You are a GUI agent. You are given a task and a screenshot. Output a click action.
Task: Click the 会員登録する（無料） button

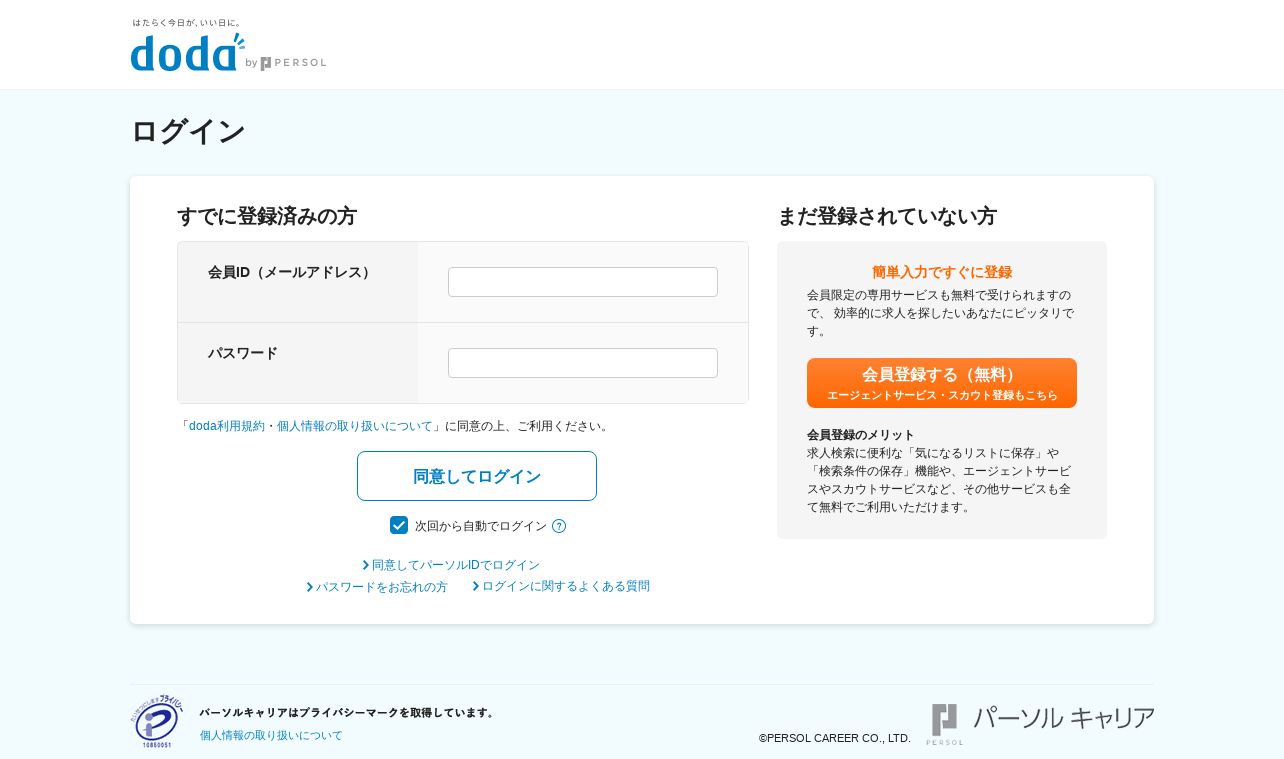pyautogui.click(x=942, y=383)
